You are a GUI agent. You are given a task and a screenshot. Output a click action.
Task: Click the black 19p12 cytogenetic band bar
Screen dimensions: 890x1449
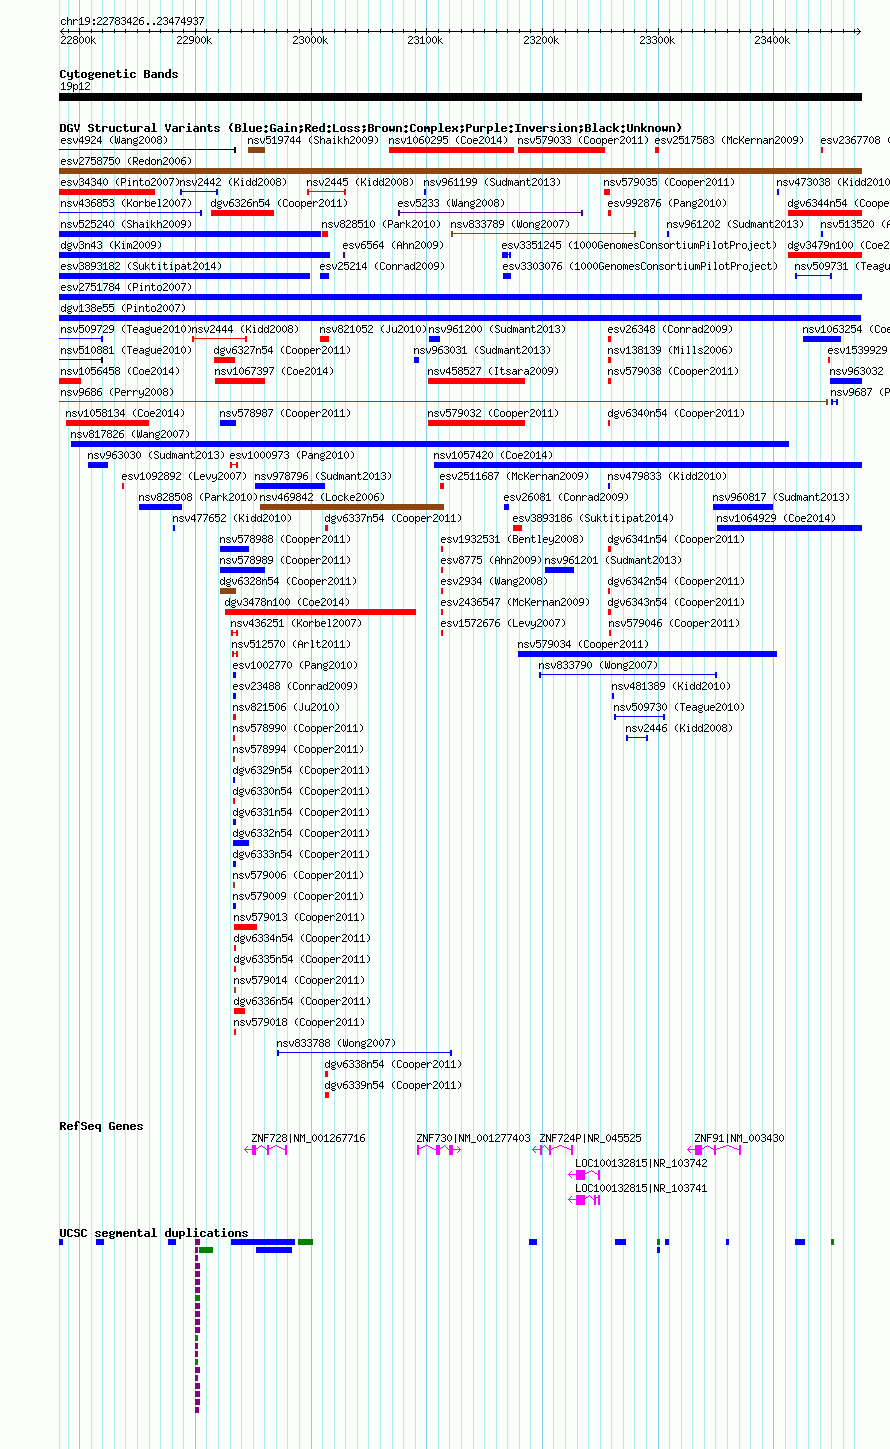pos(460,97)
